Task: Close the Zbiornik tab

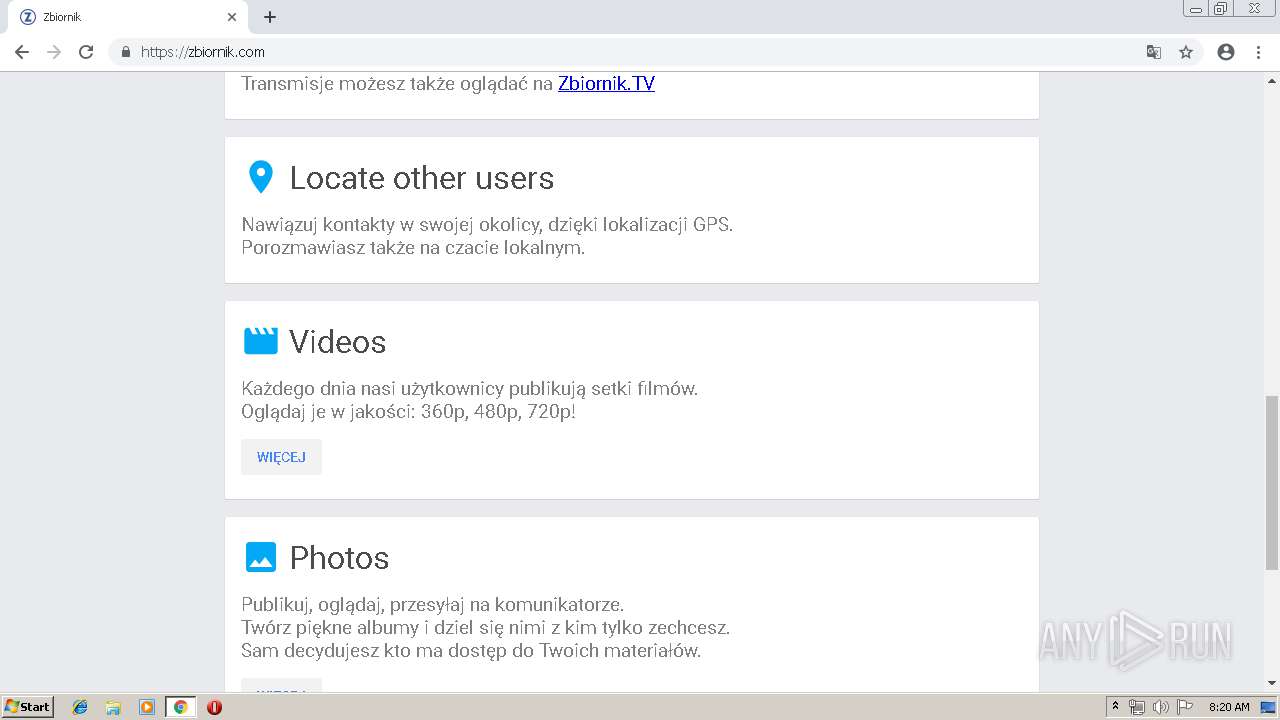Action: pos(232,17)
